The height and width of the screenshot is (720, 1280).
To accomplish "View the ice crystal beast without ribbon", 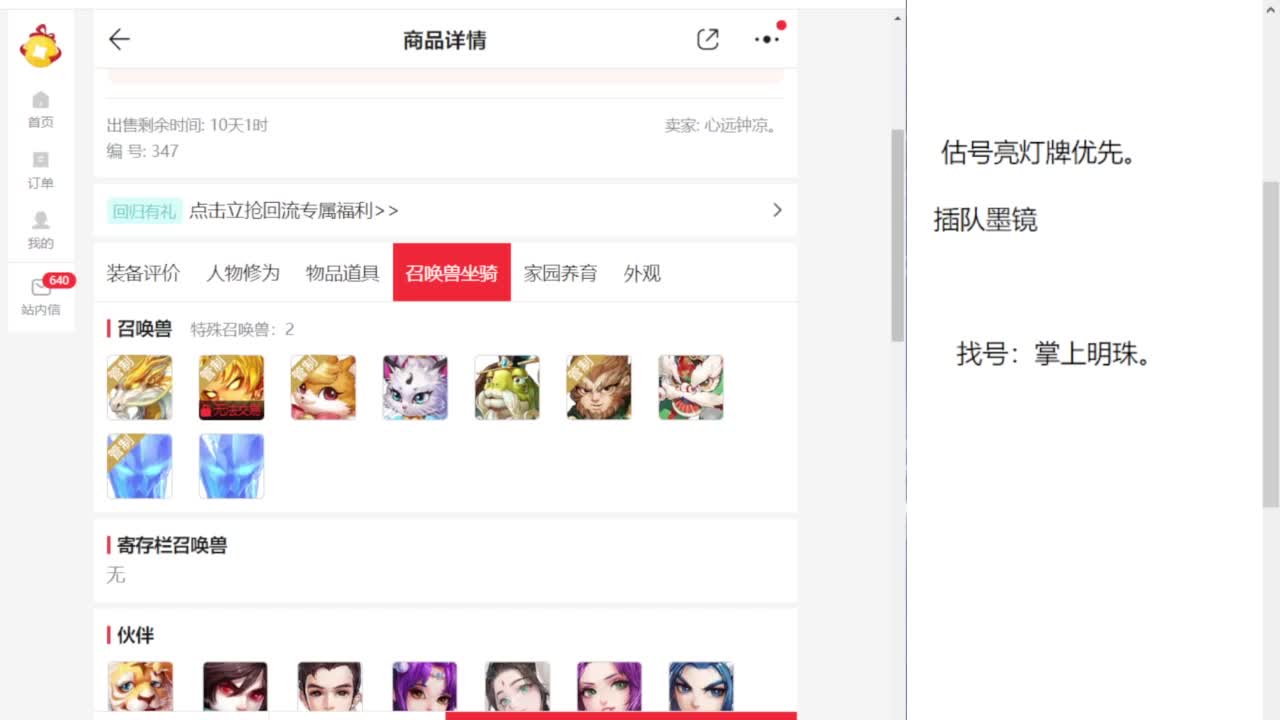I will [x=232, y=466].
